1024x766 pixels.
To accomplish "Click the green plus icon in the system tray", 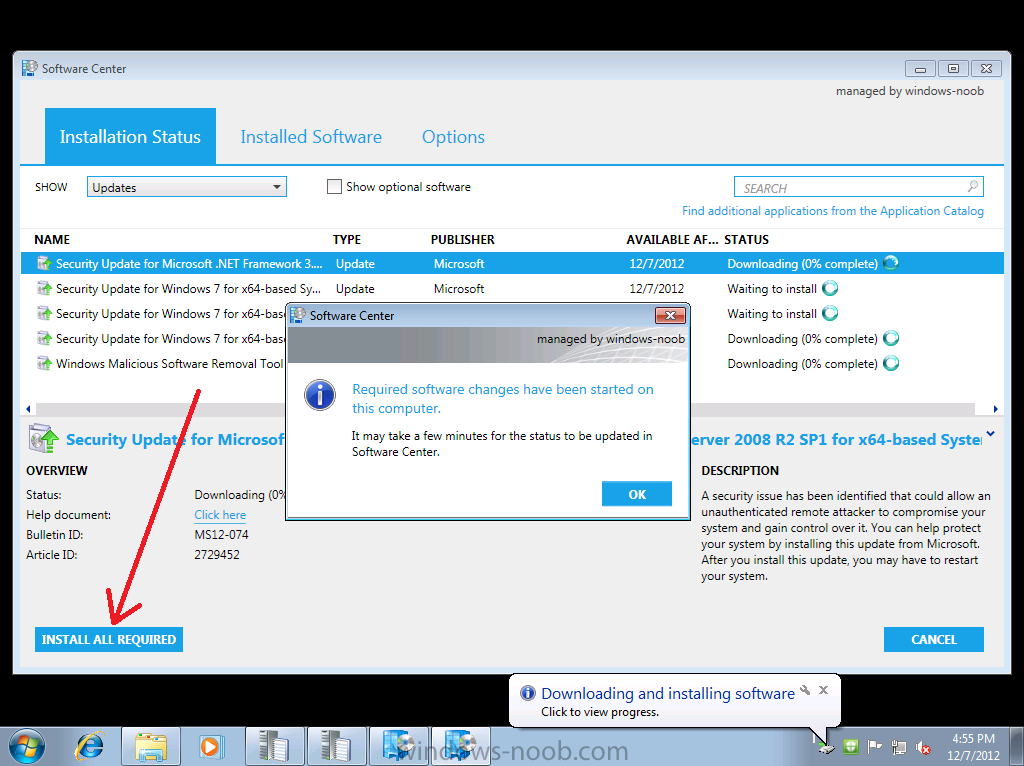I will pos(850,746).
